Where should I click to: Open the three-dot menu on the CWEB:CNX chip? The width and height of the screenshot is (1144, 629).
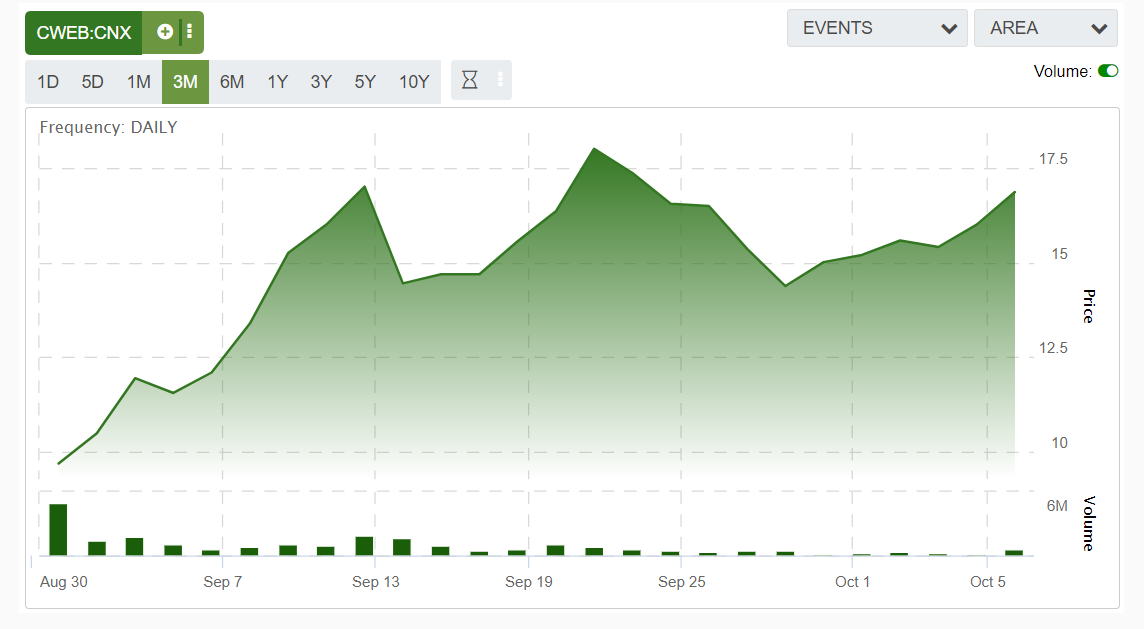coord(190,31)
